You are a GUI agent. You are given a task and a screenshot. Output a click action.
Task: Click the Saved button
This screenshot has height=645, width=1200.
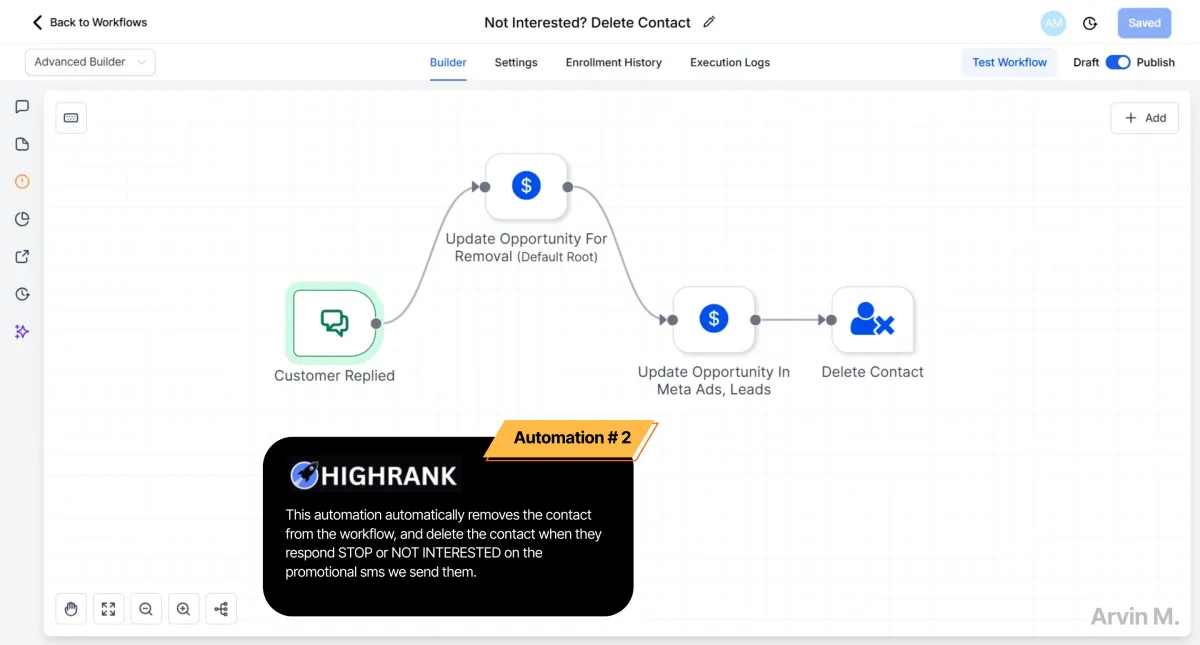tap(1145, 23)
